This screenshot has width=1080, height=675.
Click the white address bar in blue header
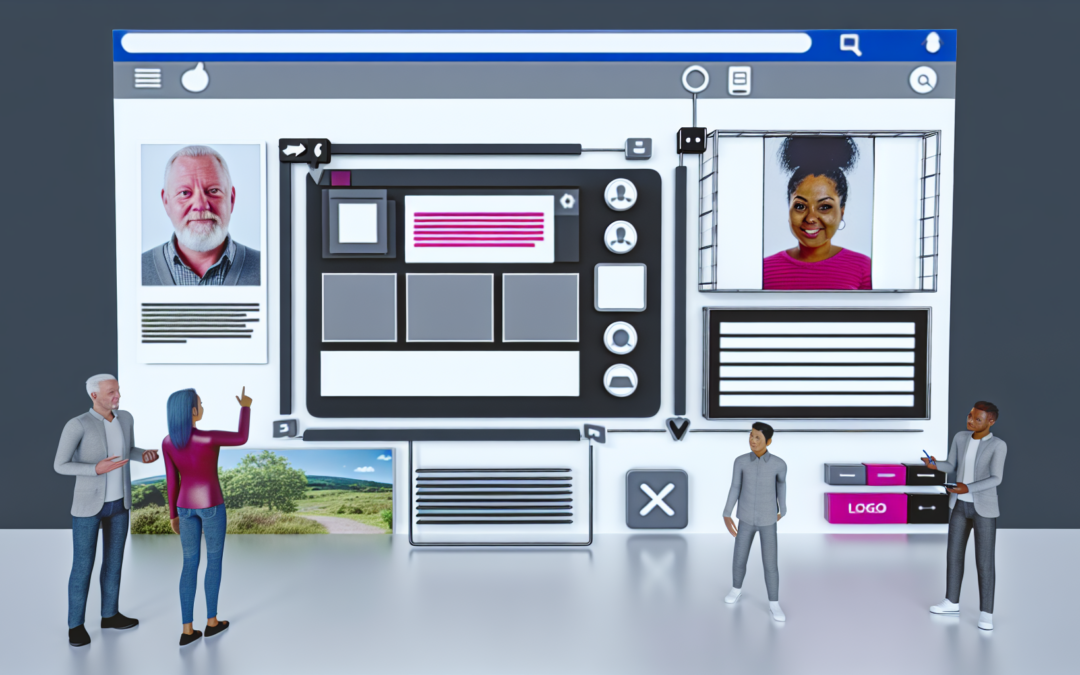466,43
